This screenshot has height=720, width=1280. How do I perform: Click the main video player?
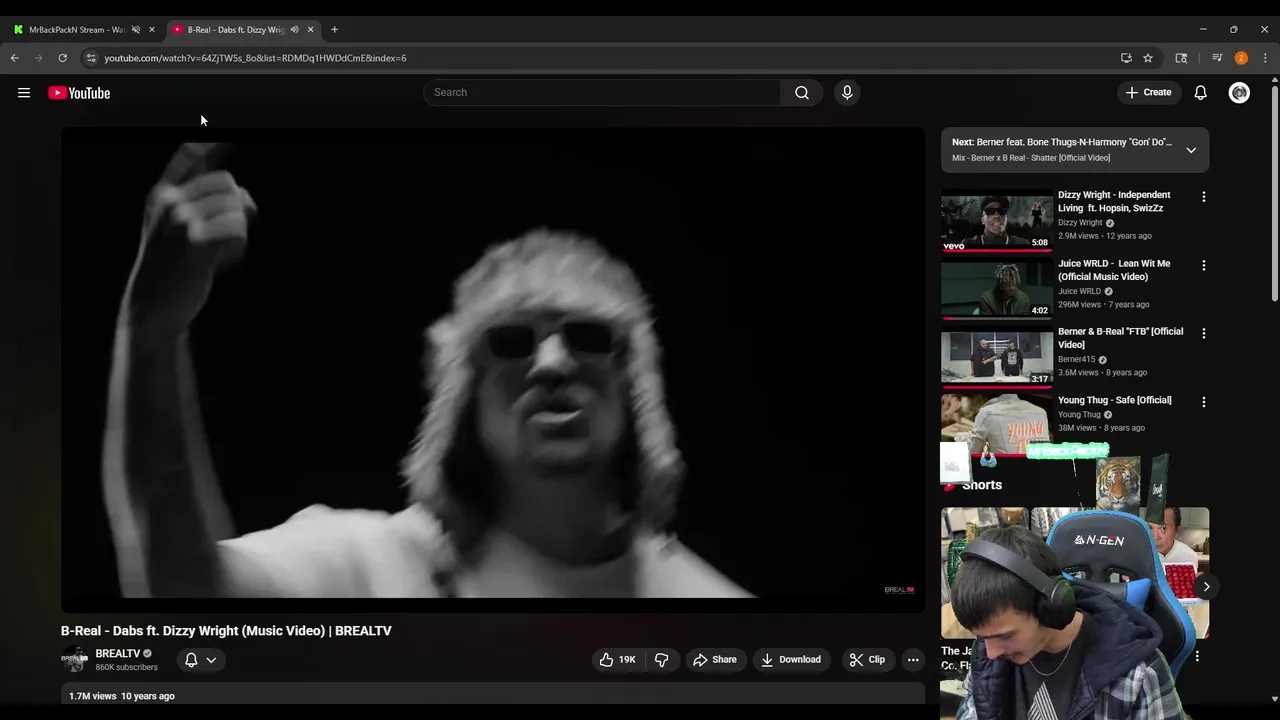point(493,370)
